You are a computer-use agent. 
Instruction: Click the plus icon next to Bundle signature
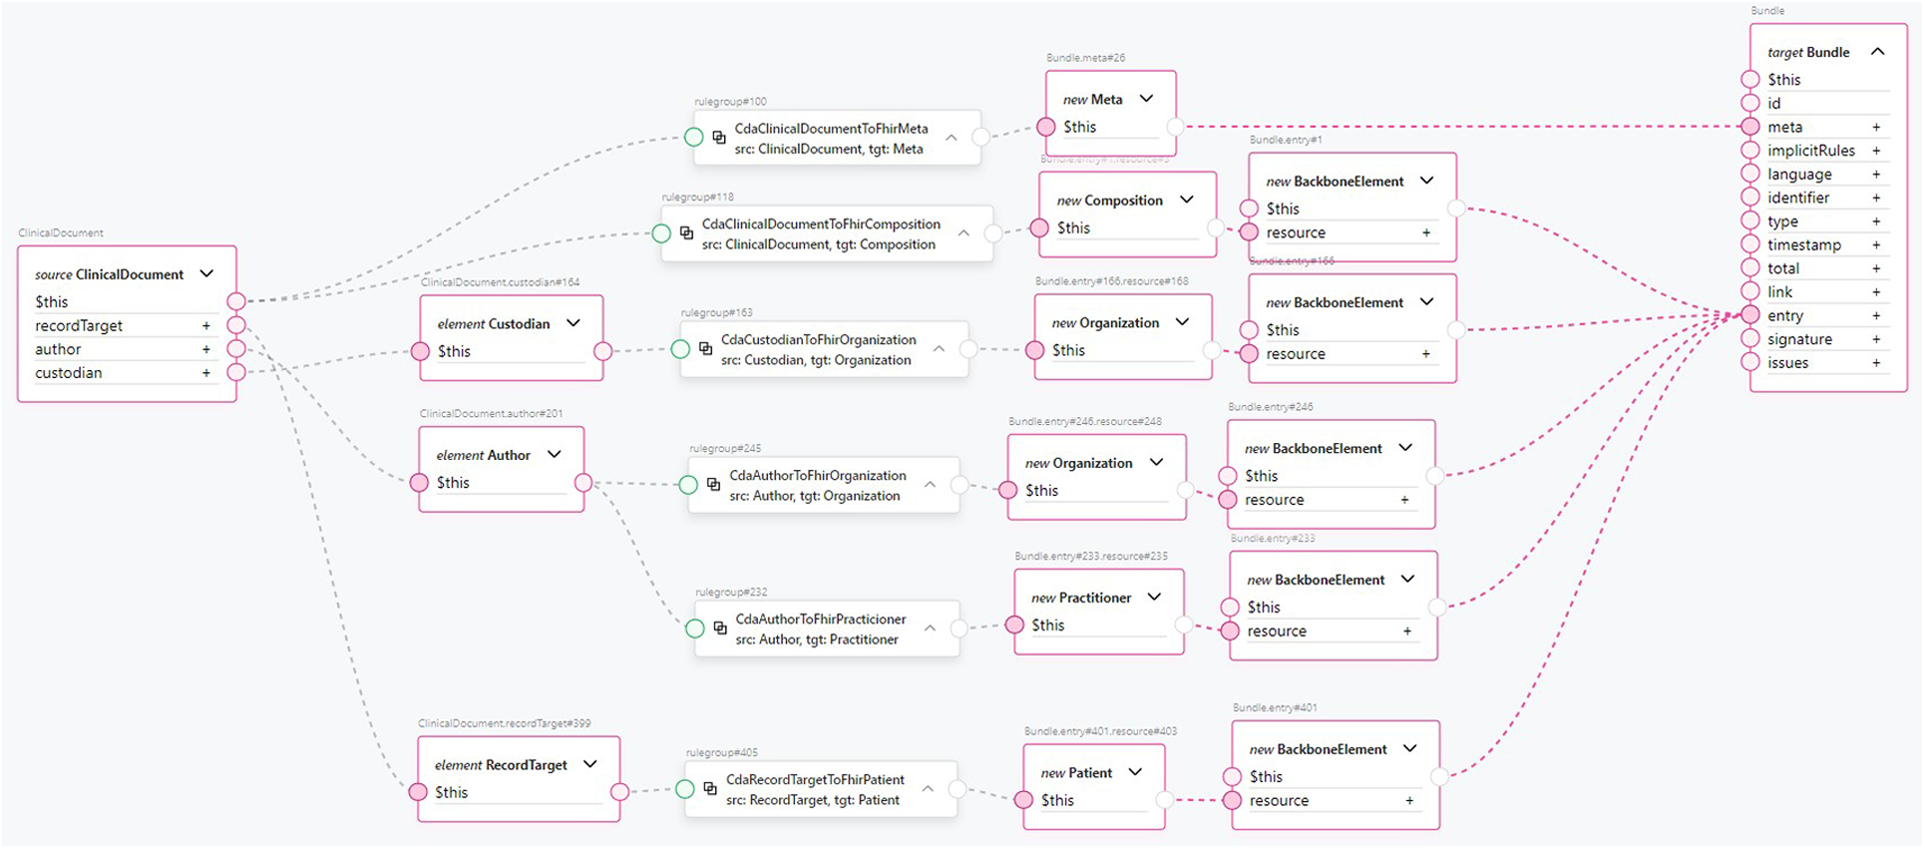point(1876,340)
